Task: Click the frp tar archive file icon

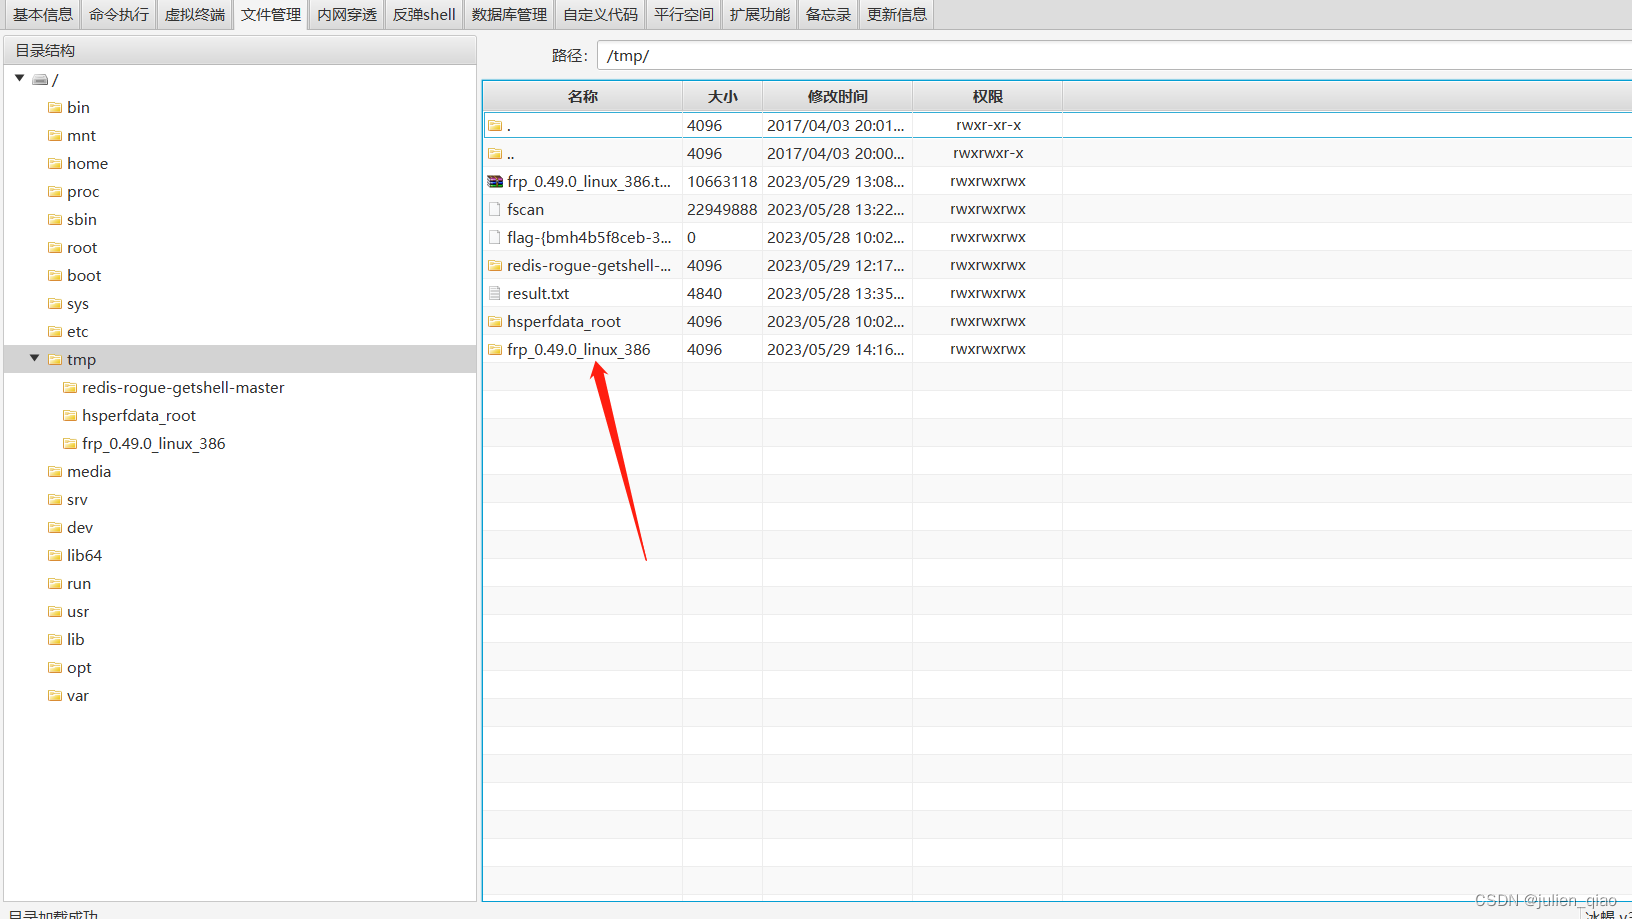Action: [x=495, y=181]
